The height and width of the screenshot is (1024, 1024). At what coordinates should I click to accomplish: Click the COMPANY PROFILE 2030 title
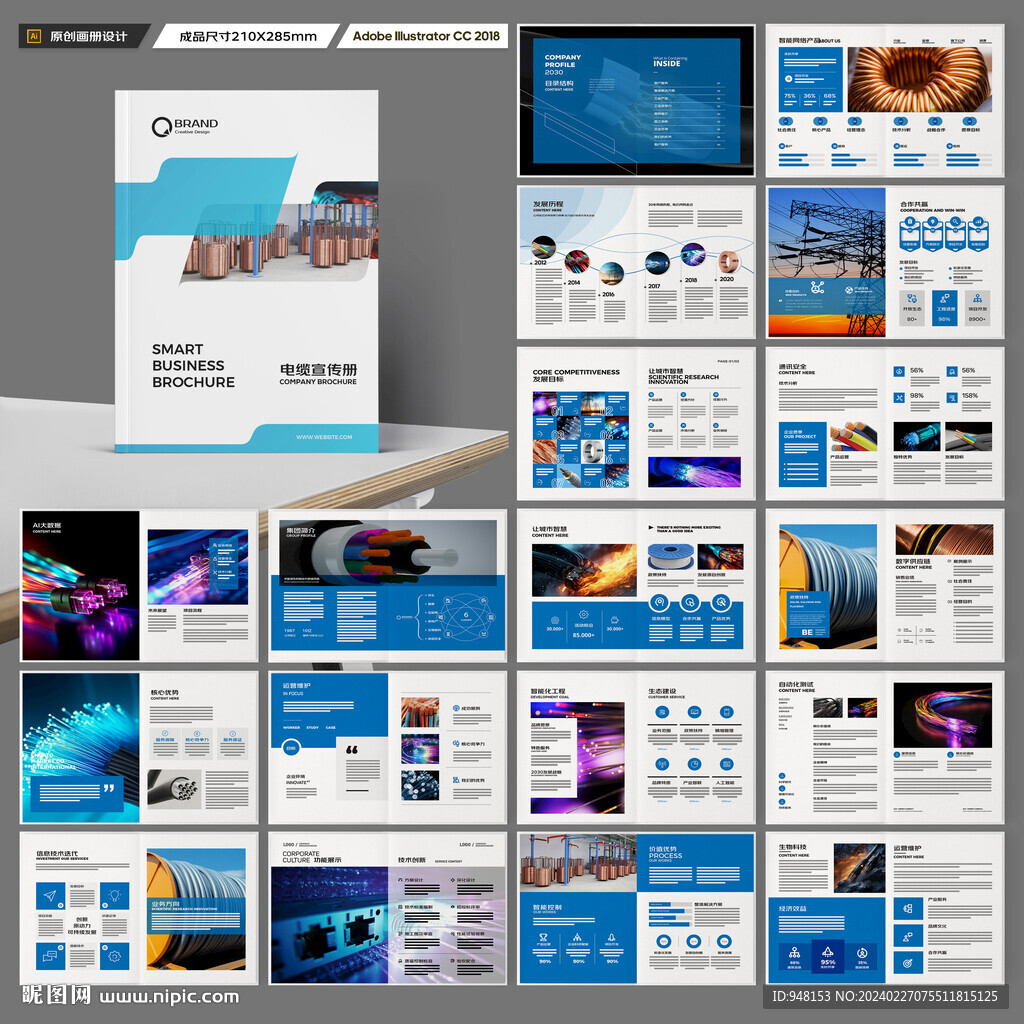click(x=562, y=65)
